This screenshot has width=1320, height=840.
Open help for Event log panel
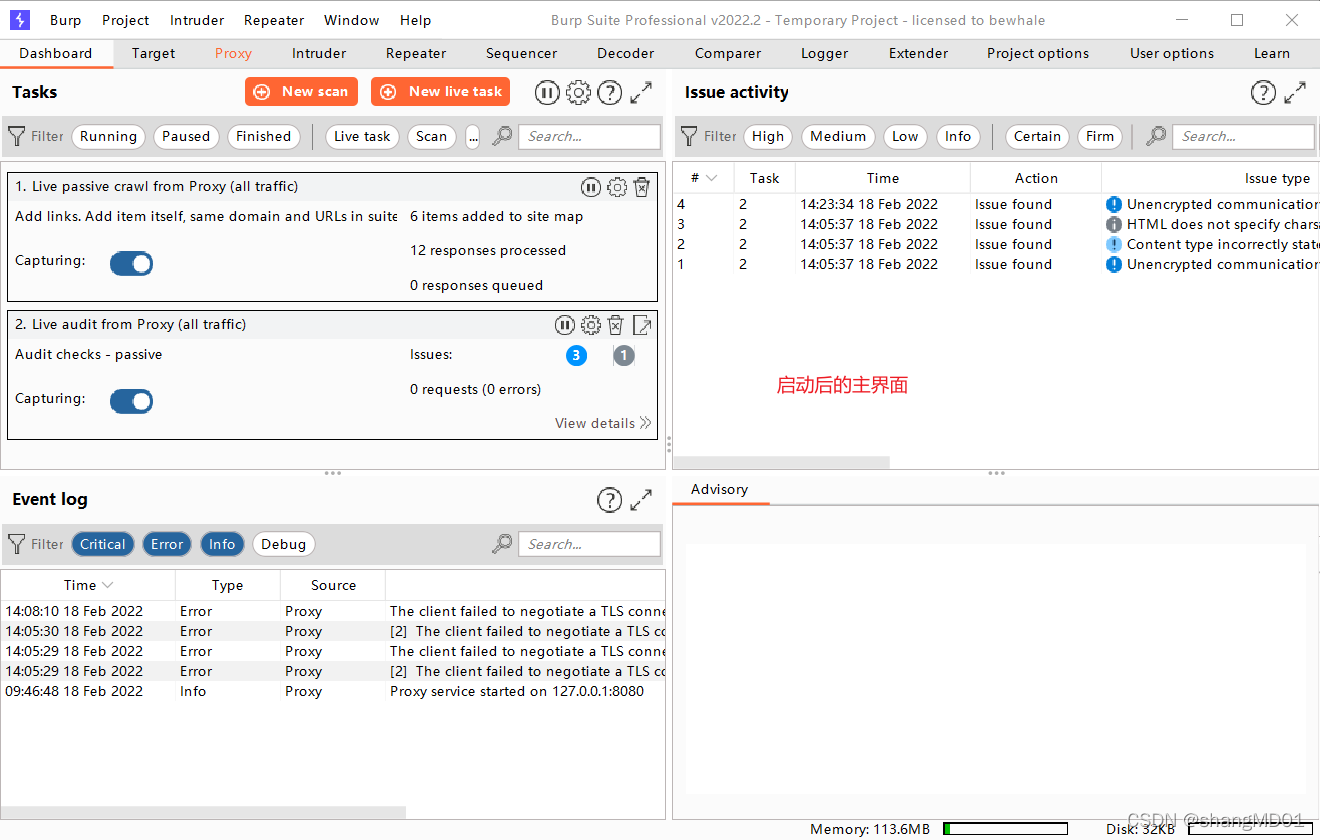[x=610, y=500]
